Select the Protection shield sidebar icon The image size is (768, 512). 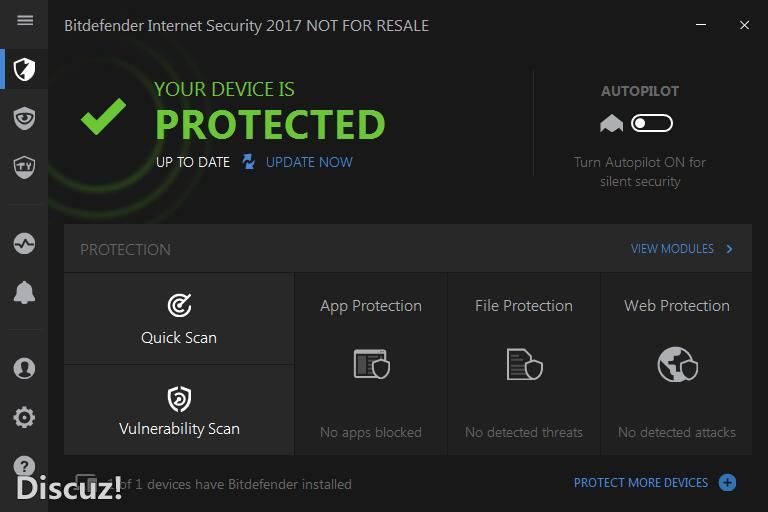click(x=25, y=69)
